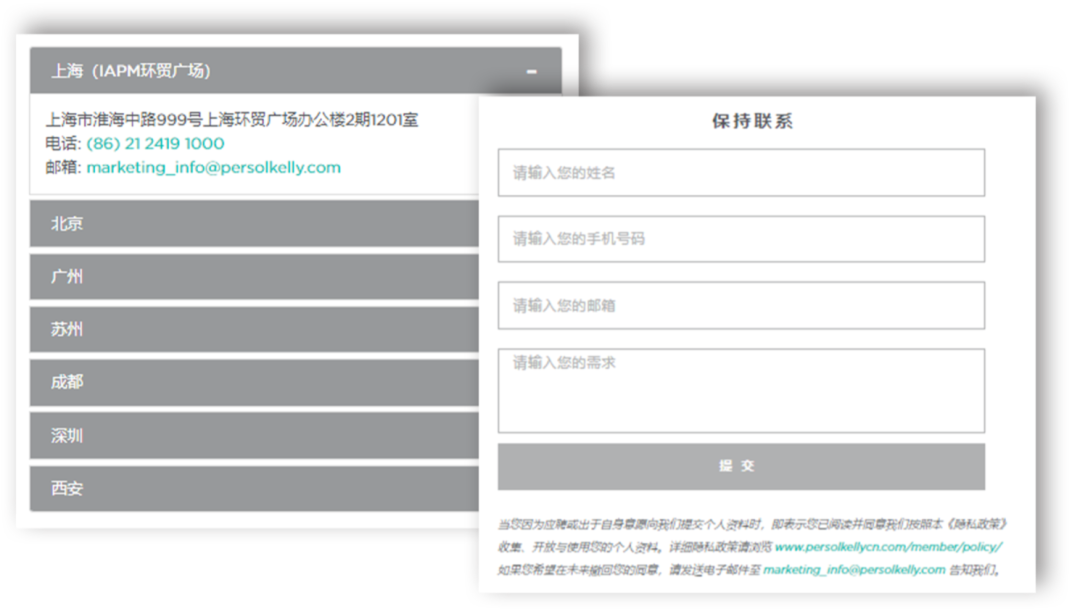Image resolution: width=1080 pixels, height=614 pixels.
Task: Expand the 北京 office section
Action: 250,224
